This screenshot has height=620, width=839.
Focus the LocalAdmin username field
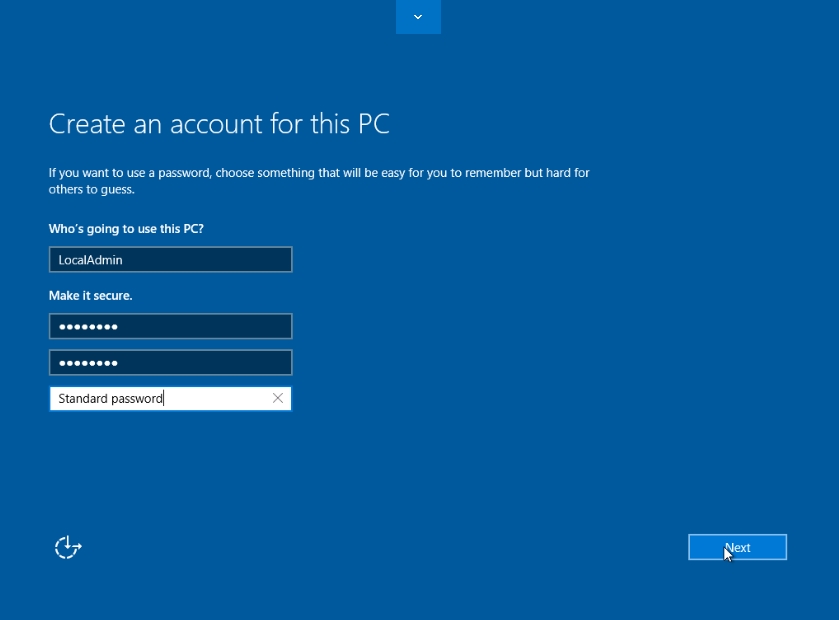tap(171, 259)
